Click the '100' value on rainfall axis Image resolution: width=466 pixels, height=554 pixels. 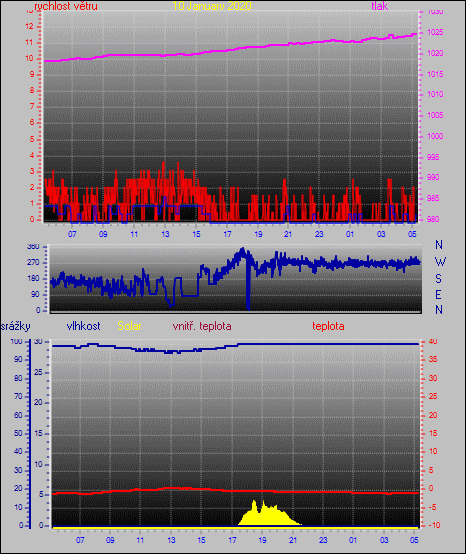pos(16,342)
